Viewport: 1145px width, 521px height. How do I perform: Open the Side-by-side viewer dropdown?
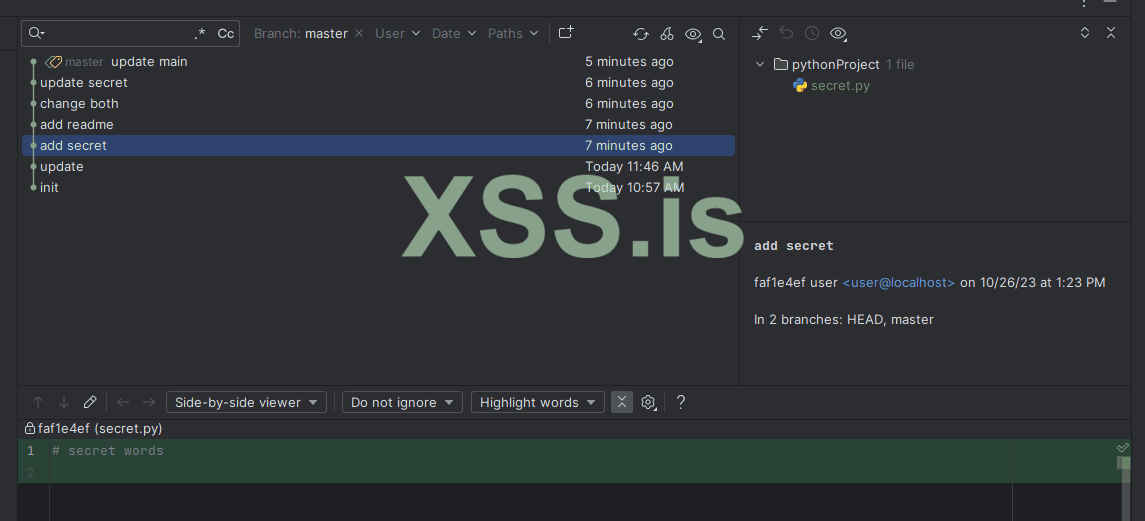tap(246, 403)
